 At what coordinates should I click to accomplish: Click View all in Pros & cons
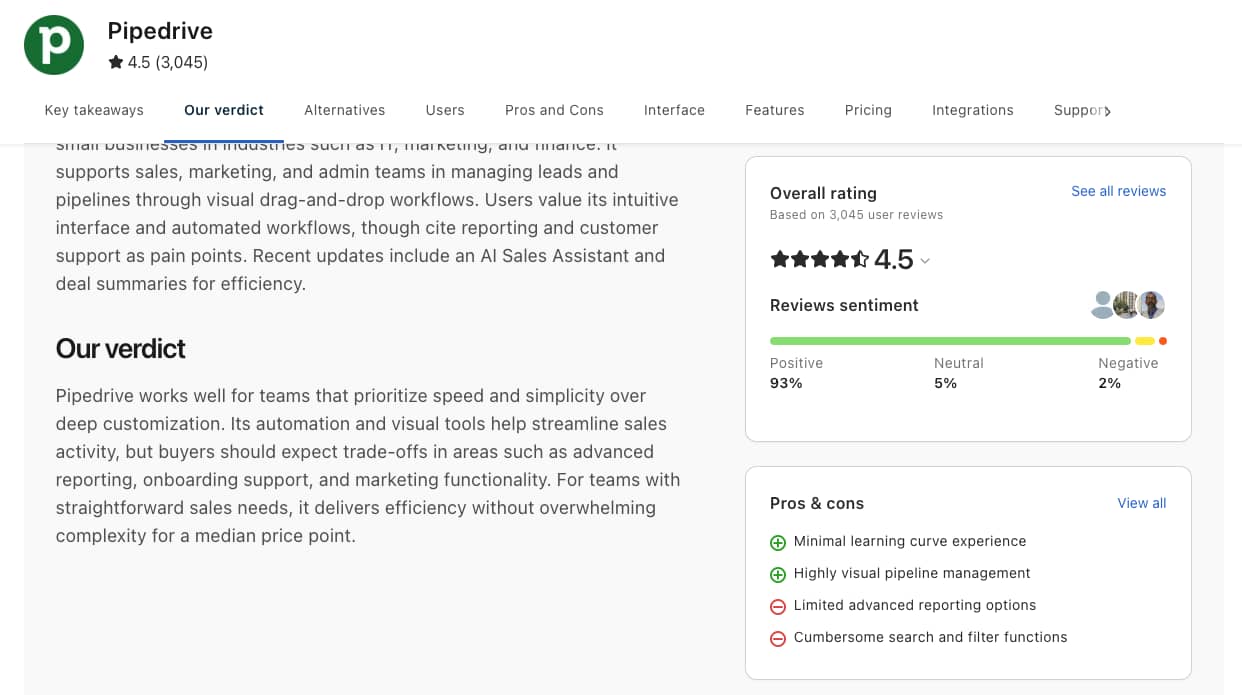click(1141, 503)
